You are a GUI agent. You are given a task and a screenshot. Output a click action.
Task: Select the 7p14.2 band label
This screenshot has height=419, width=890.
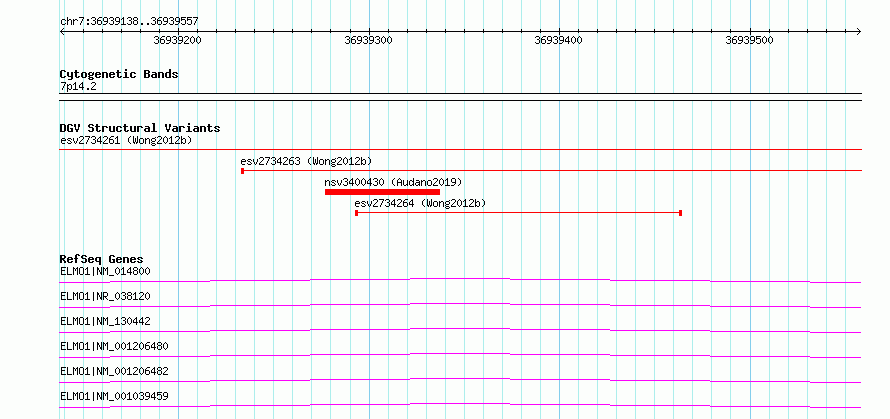[79, 86]
